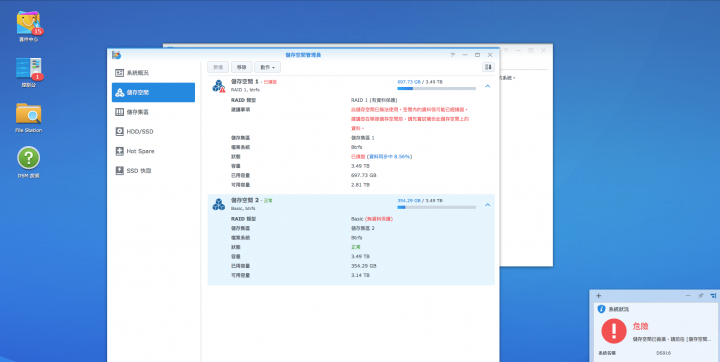
Task: Click the 697.73 GB / 3.49 TB usage label
Action: pos(420,82)
